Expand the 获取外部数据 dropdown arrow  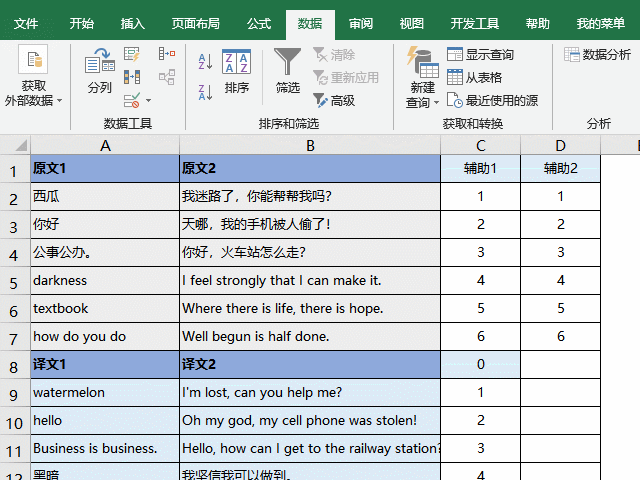click(60, 100)
